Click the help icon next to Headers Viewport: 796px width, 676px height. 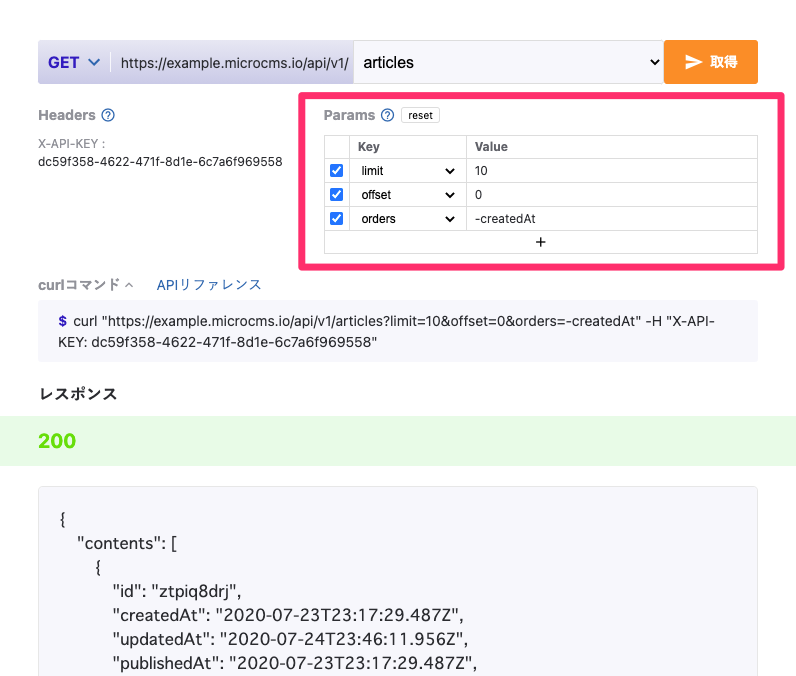[108, 116]
